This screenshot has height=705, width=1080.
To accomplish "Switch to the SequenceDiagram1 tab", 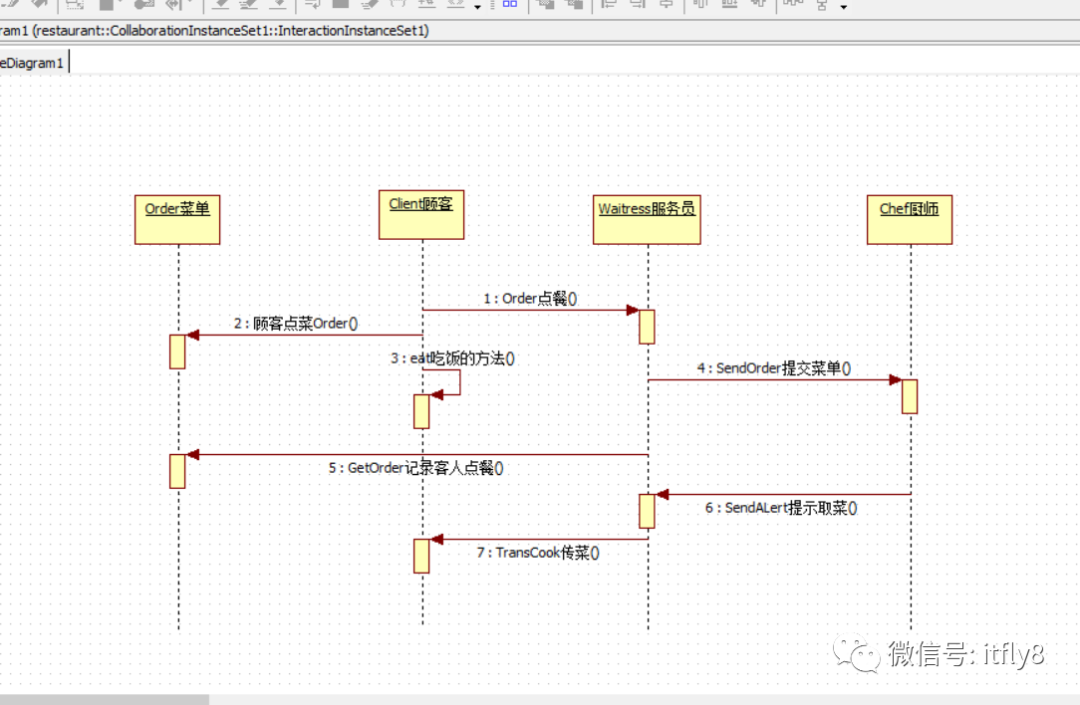I will [x=34, y=63].
